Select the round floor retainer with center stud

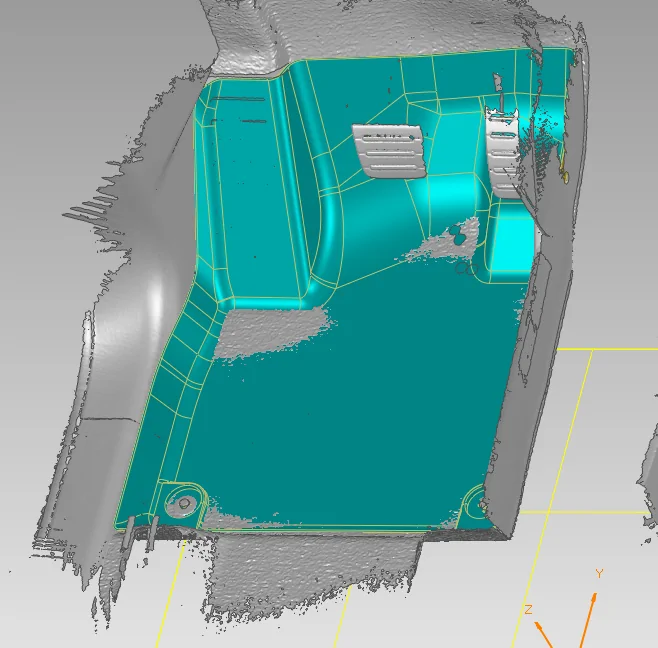185,503
